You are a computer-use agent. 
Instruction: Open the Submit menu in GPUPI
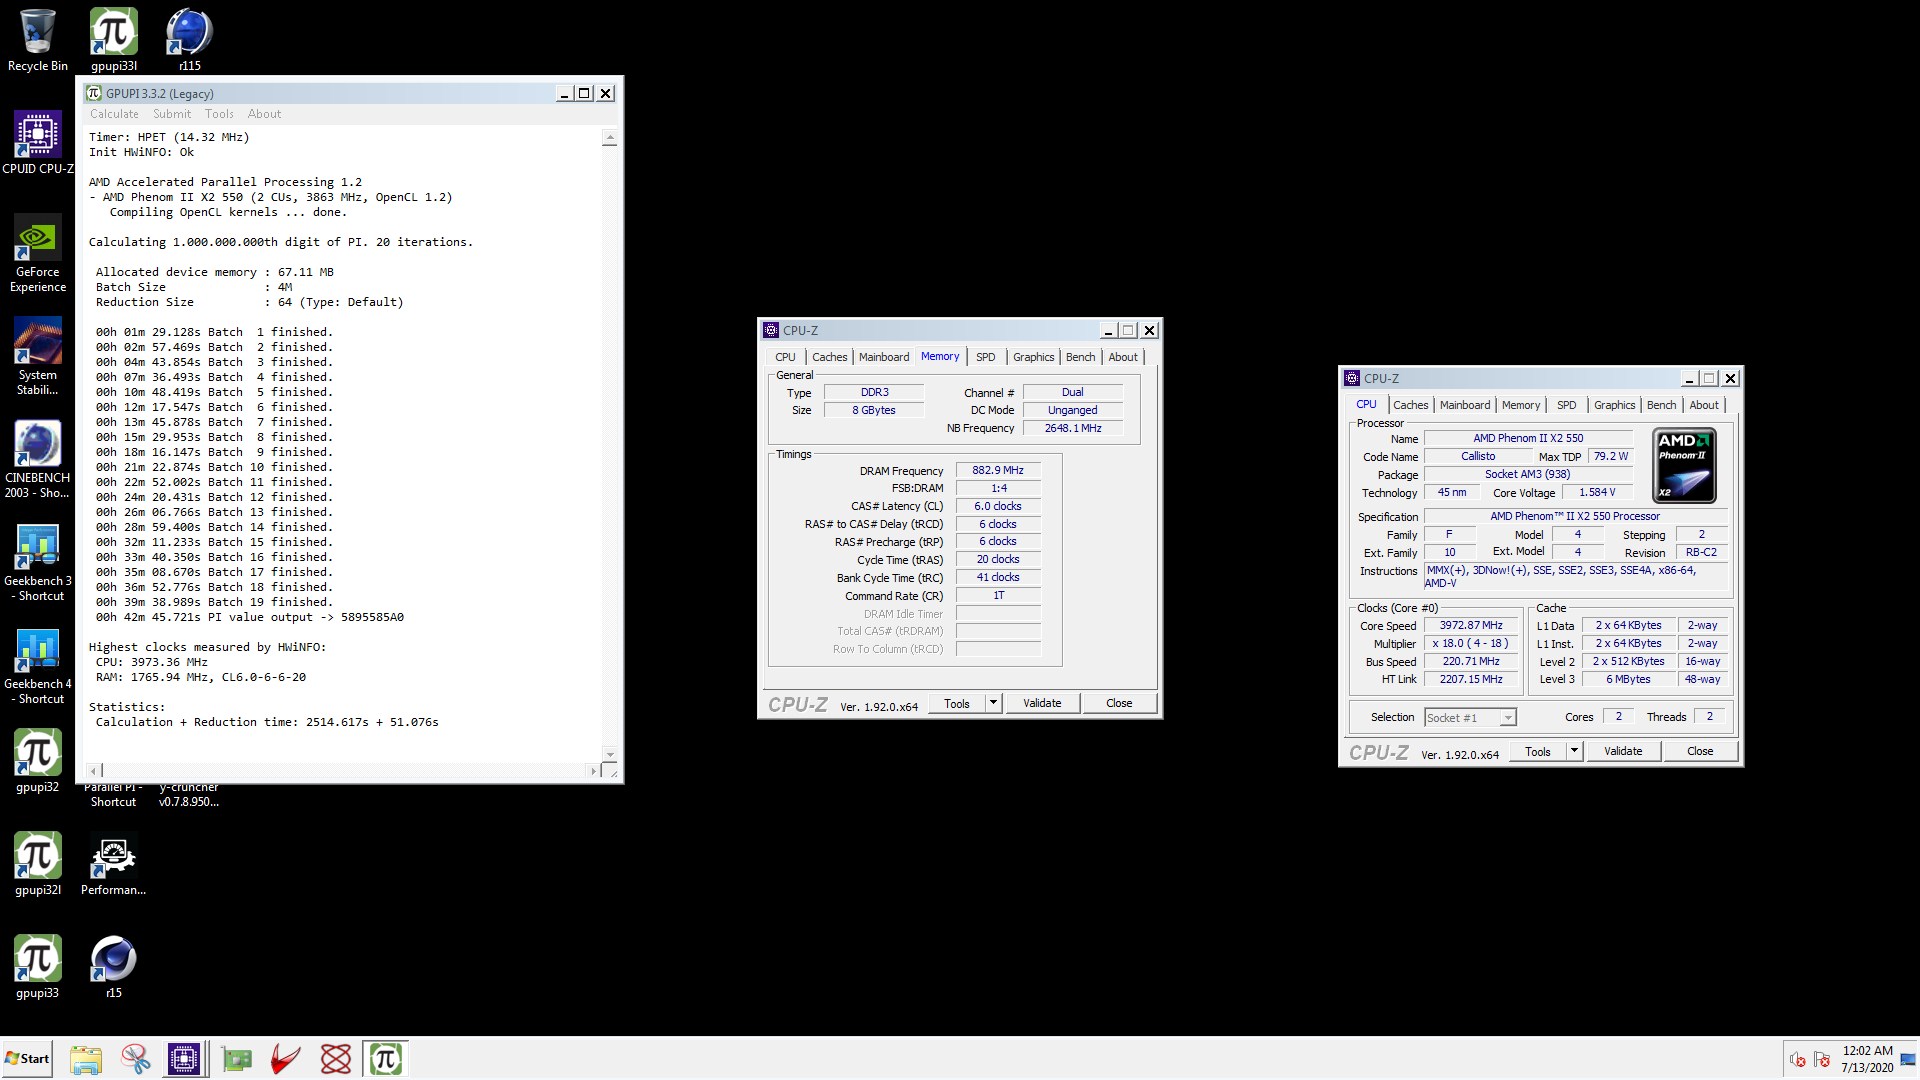[x=172, y=114]
